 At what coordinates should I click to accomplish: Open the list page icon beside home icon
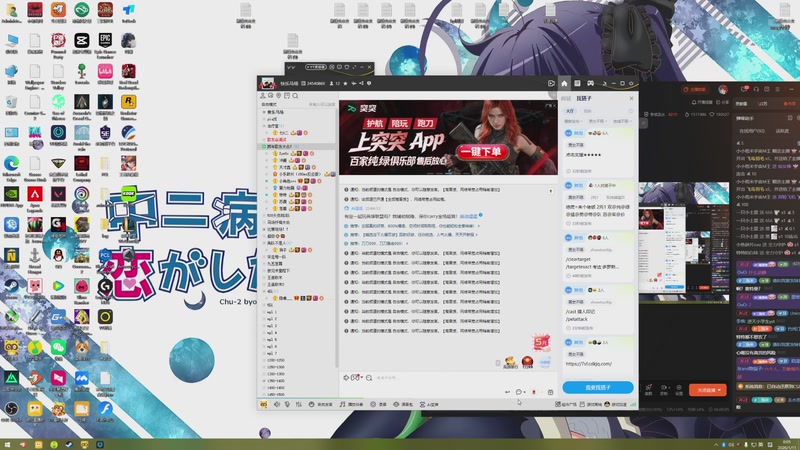(577, 83)
